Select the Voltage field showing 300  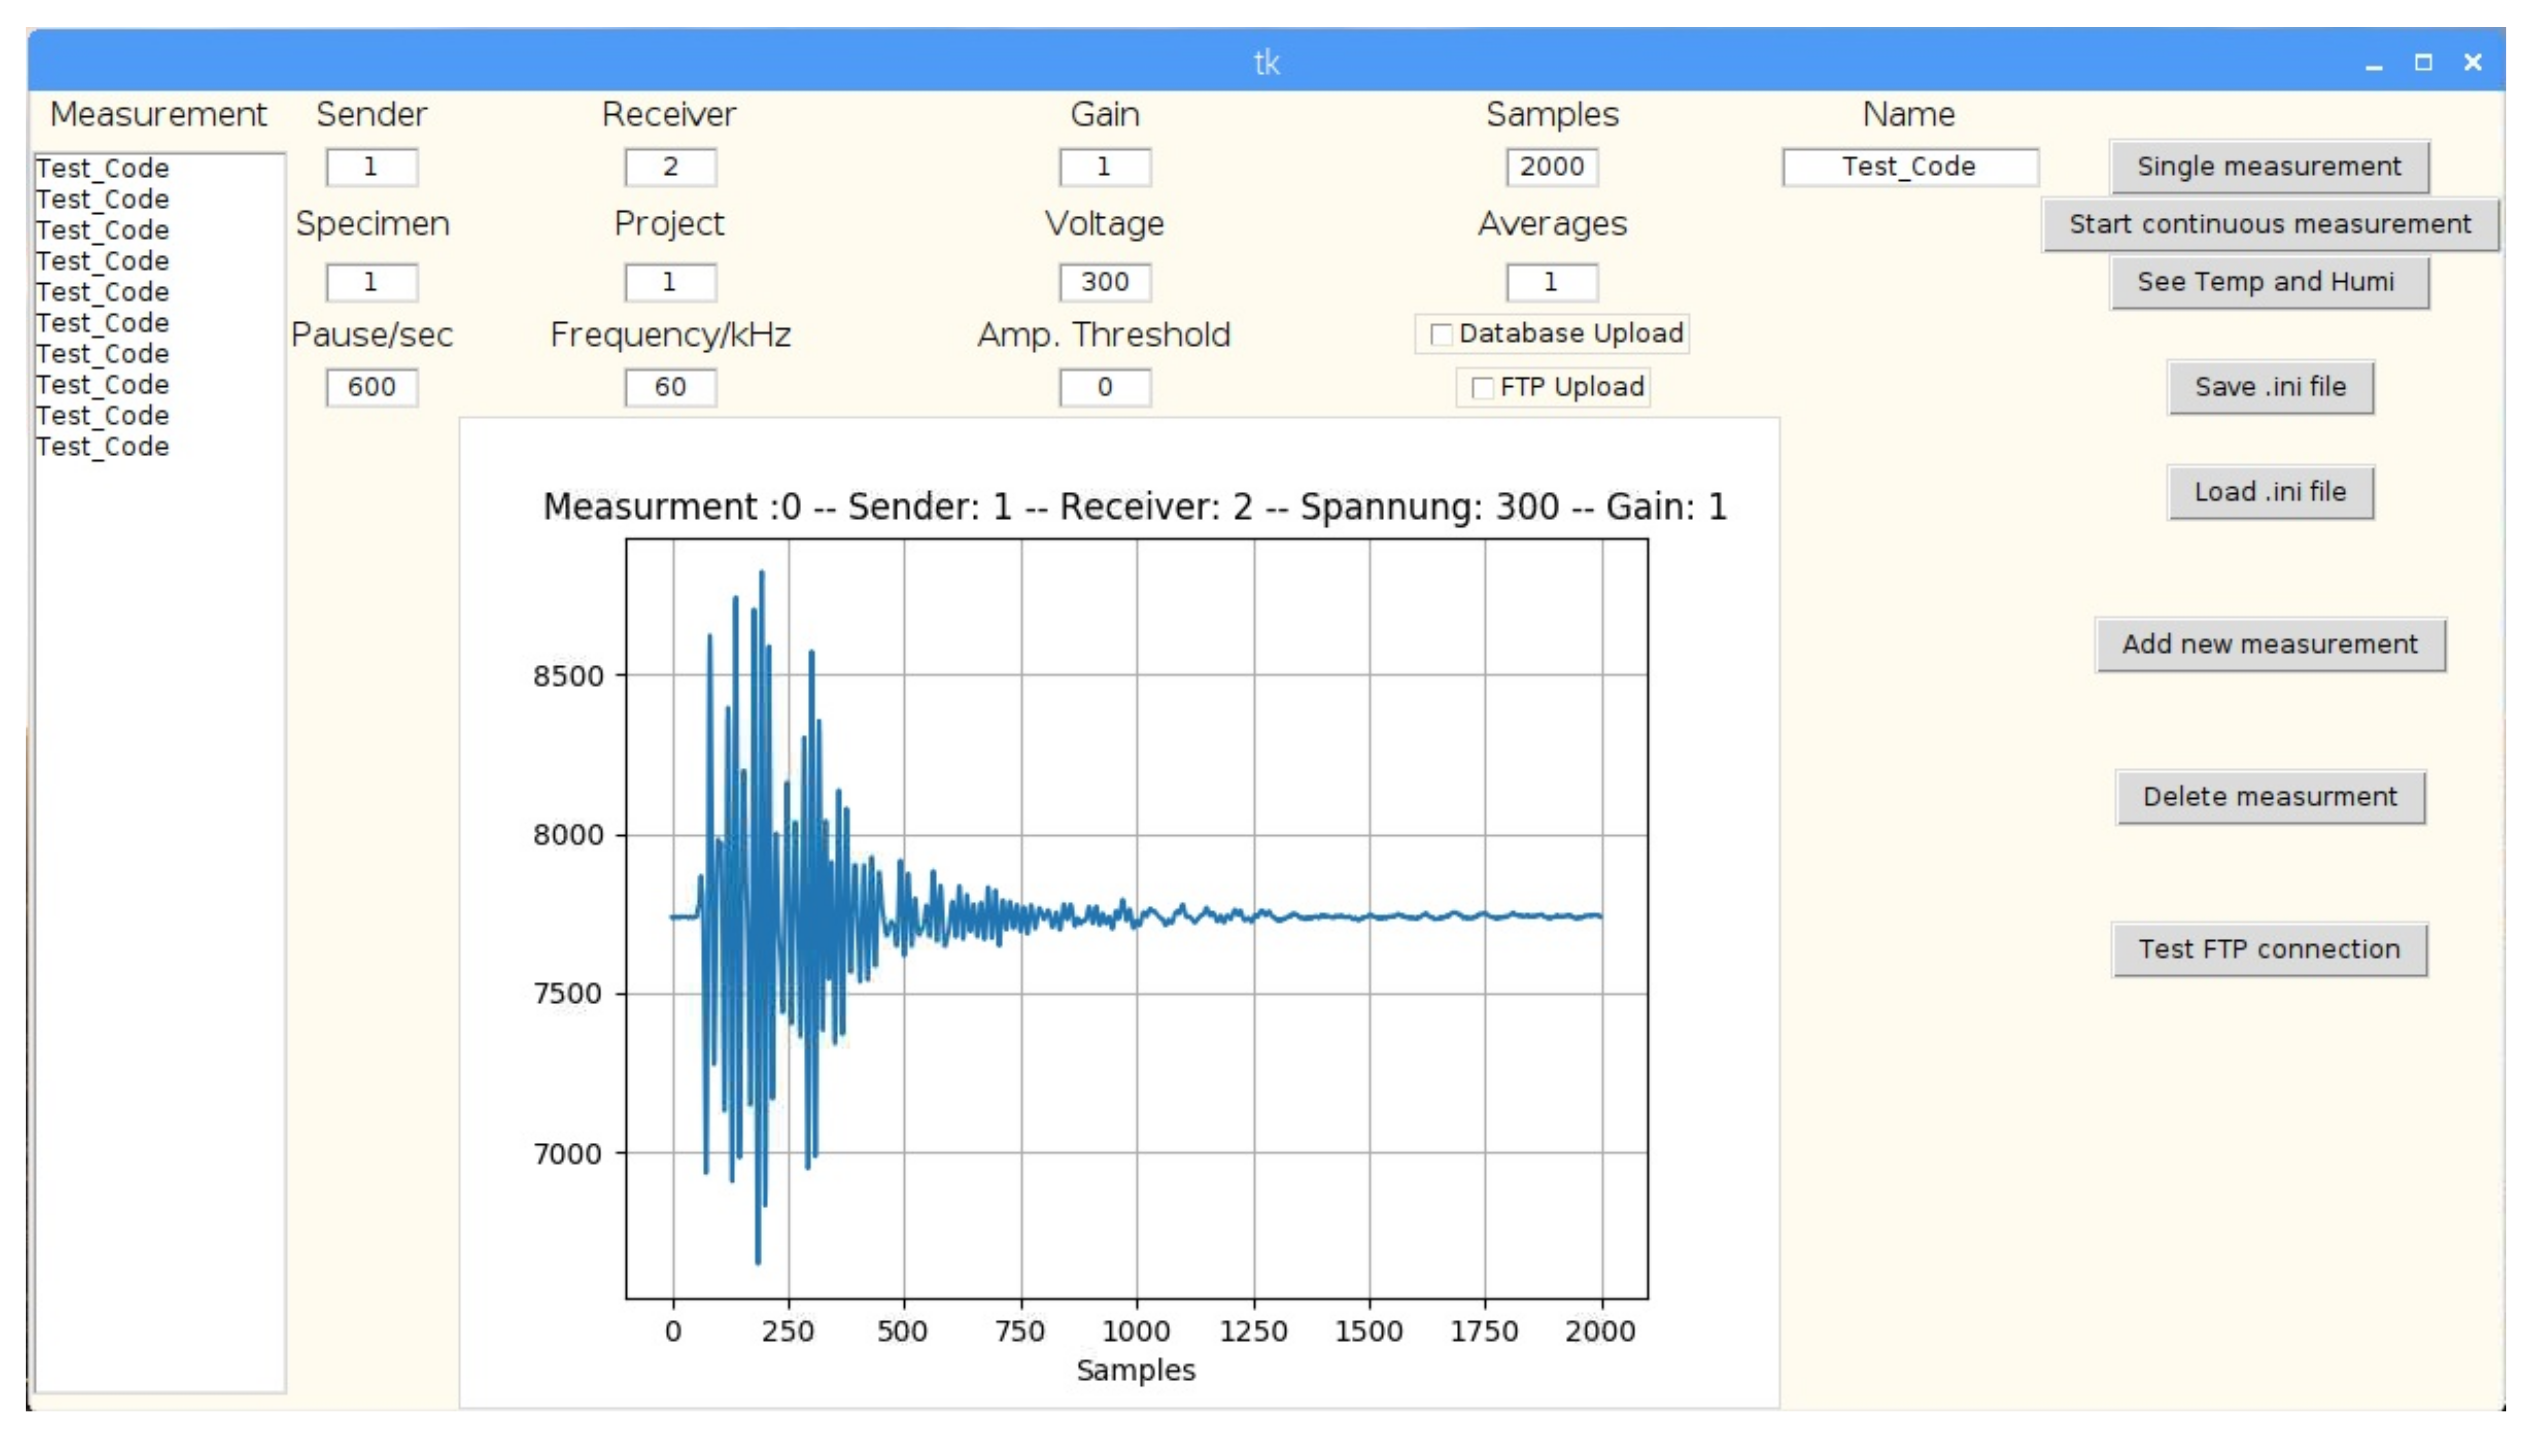pyautogui.click(x=1104, y=282)
